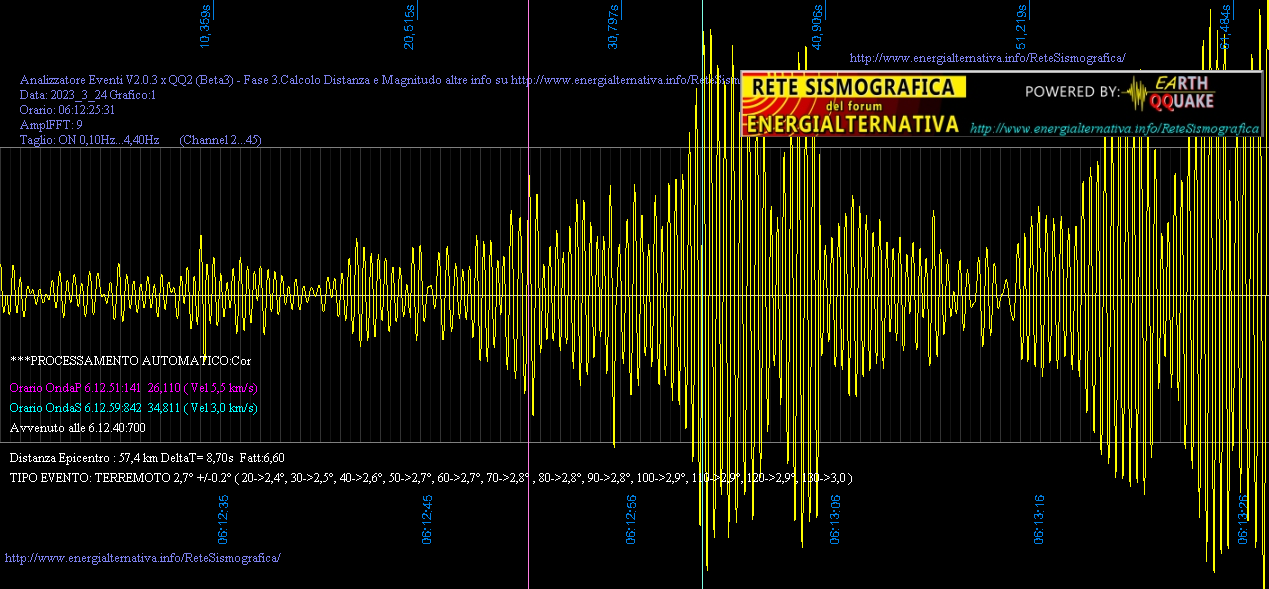Select the 20,615s elapsed time label
This screenshot has width=1269, height=589.
coord(410,26)
